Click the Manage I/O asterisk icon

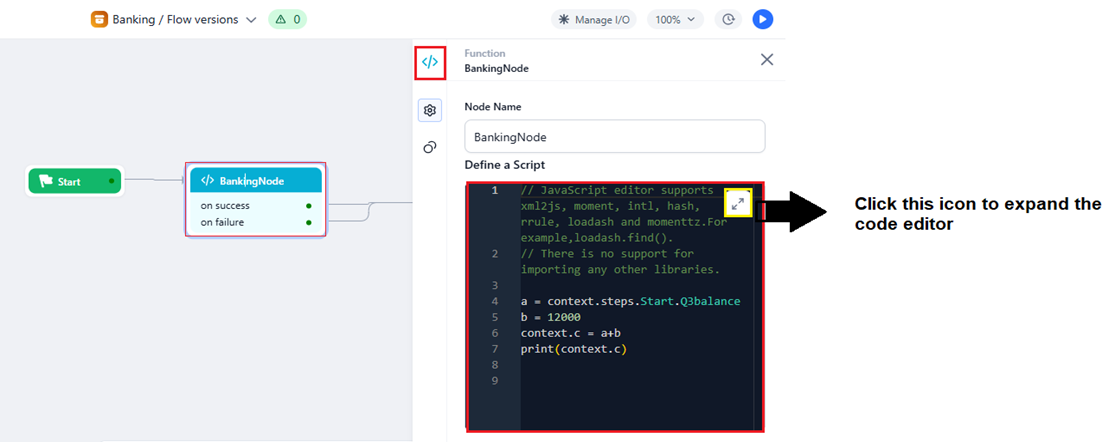(564, 20)
